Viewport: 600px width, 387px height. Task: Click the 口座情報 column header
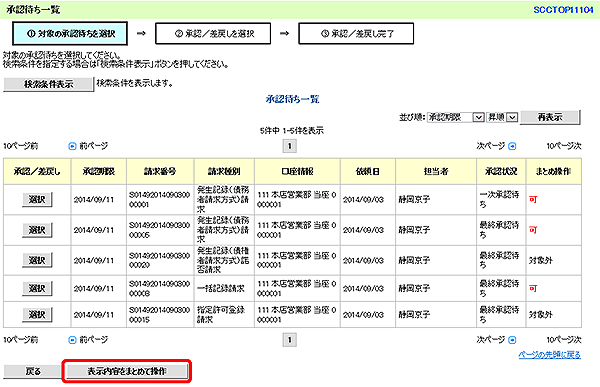point(297,171)
